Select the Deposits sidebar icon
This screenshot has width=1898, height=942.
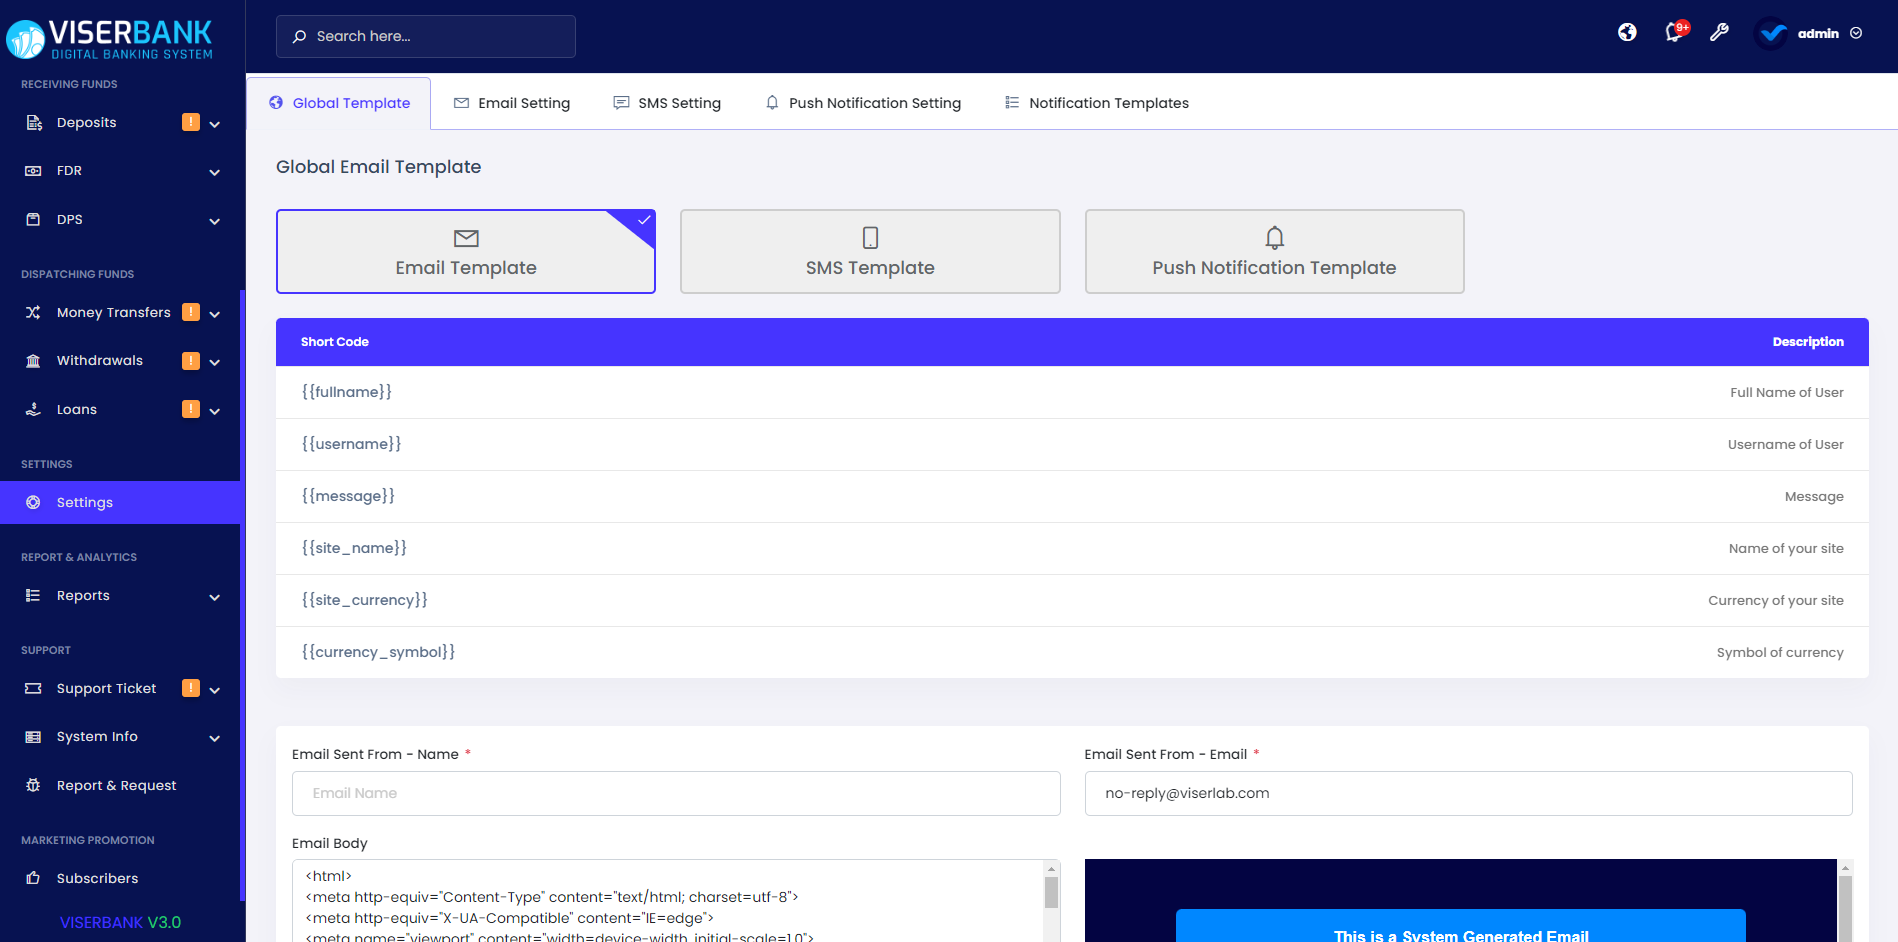pyautogui.click(x=33, y=122)
